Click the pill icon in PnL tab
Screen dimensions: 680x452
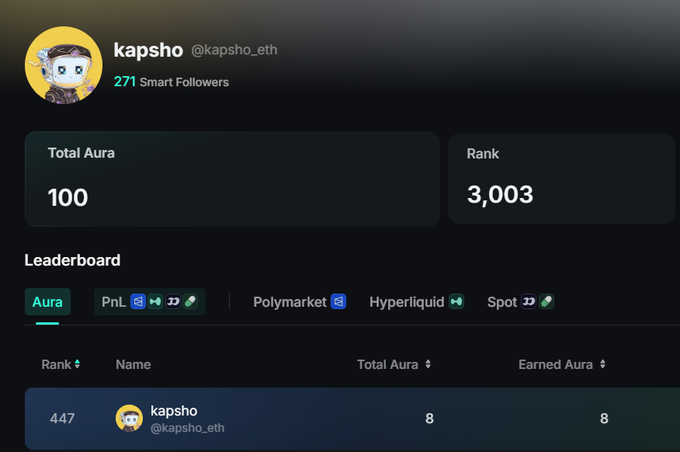click(x=190, y=301)
